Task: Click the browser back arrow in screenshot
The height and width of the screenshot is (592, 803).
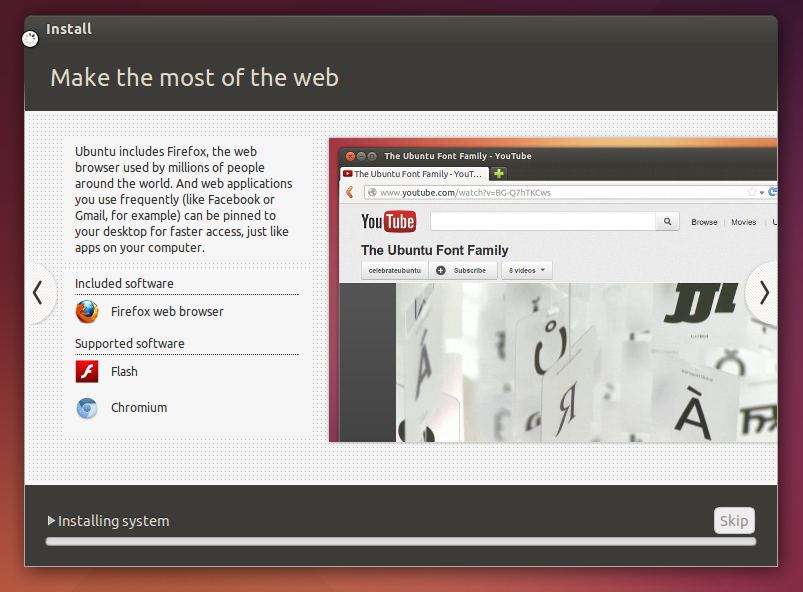Action: (x=350, y=192)
